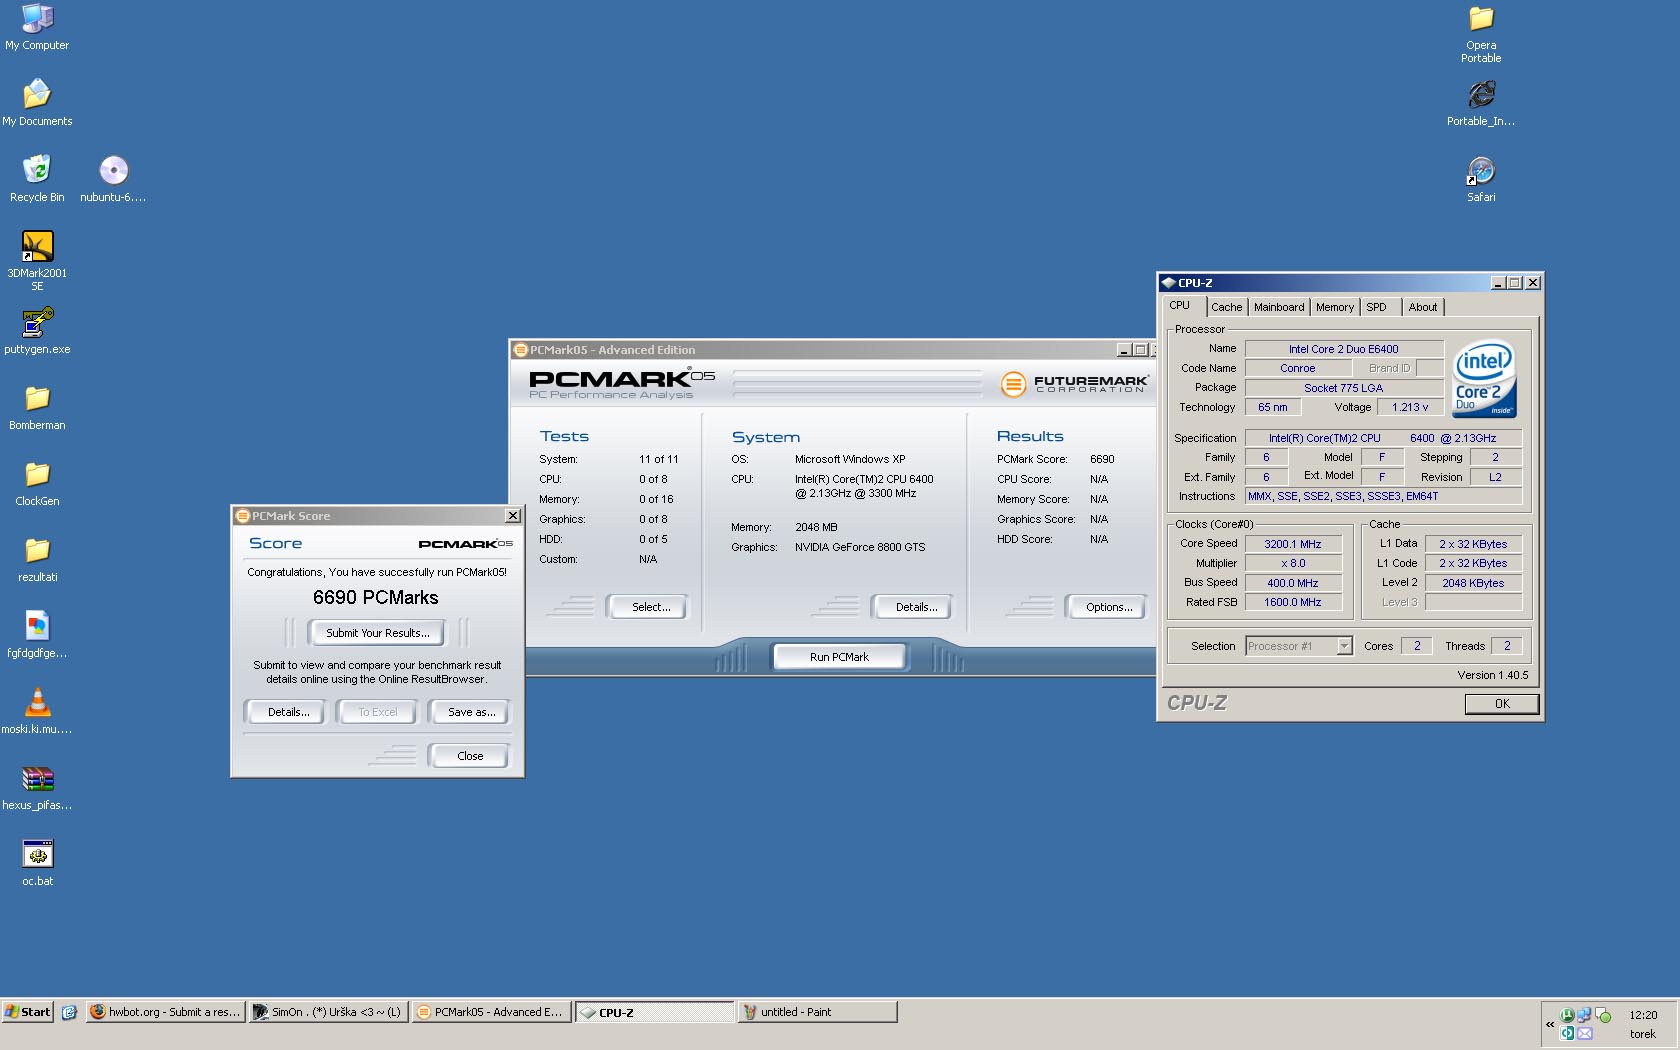The height and width of the screenshot is (1050, 1680).
Task: Switch to the Memory tab in CPU-Z
Action: (x=1335, y=307)
